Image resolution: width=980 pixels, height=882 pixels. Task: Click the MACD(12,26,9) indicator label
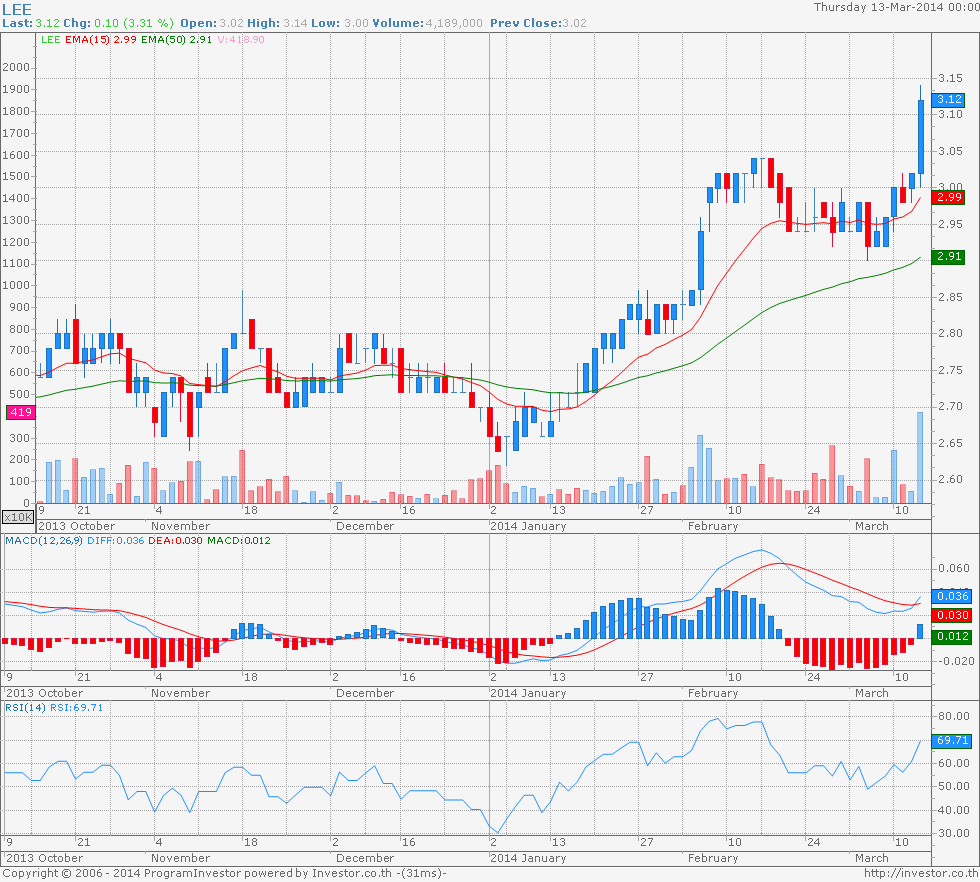[x=43, y=540]
